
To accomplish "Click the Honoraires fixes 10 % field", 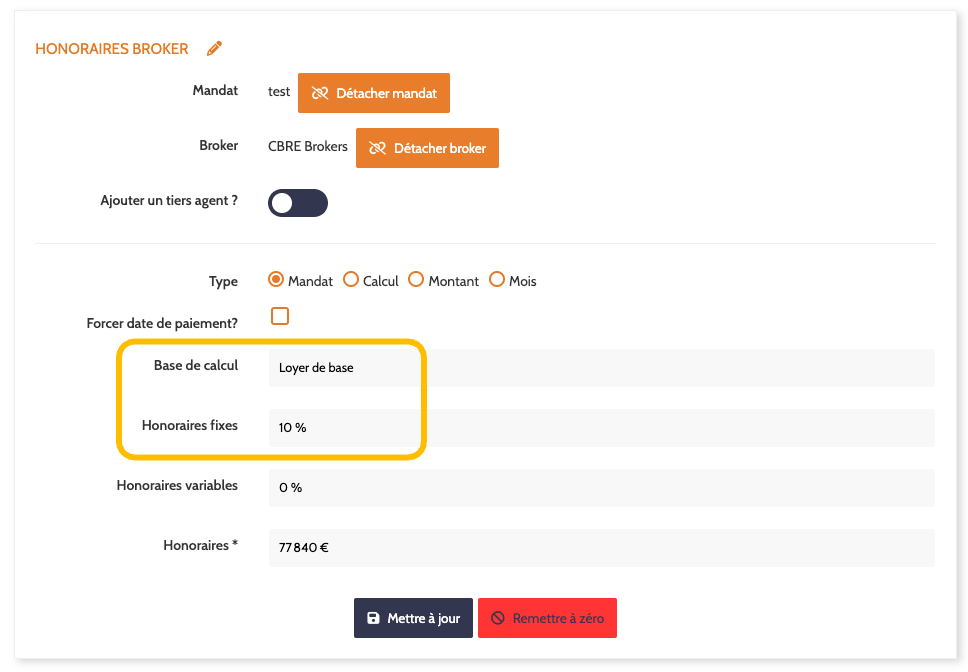I will (600, 427).
